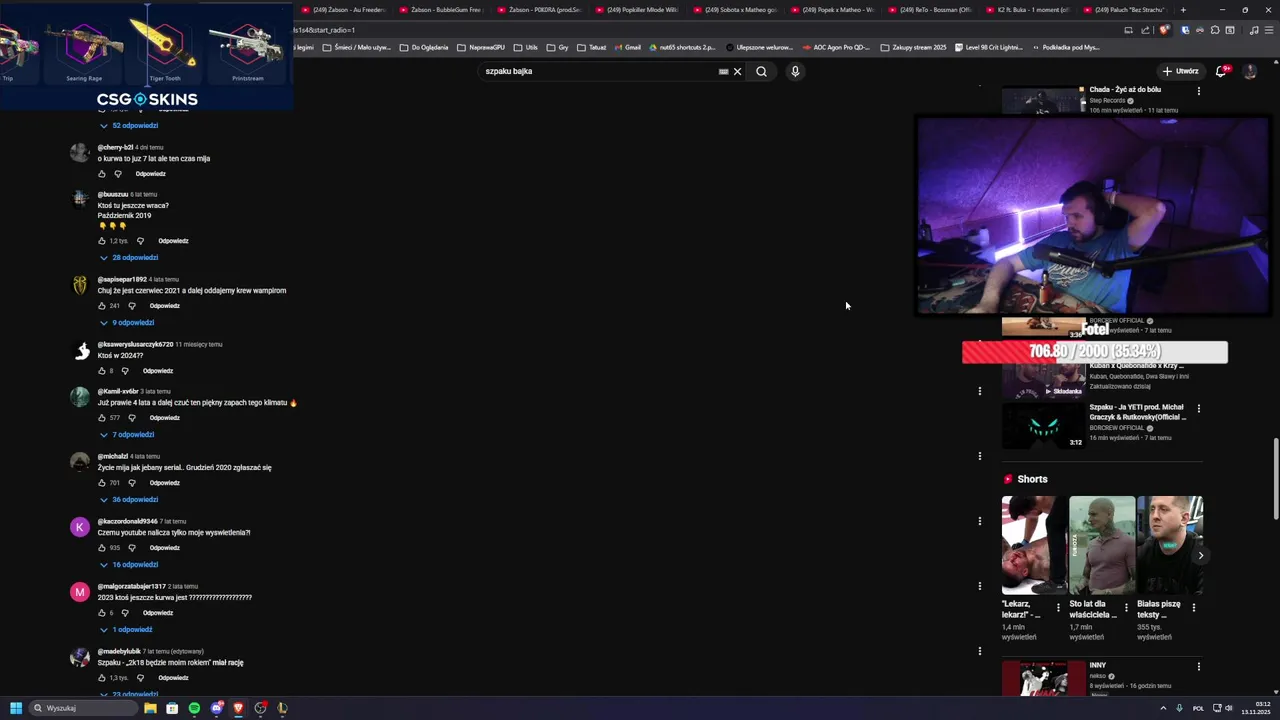1280x720 pixels.
Task: Open the Gmail bookmark
Action: pyautogui.click(x=627, y=47)
